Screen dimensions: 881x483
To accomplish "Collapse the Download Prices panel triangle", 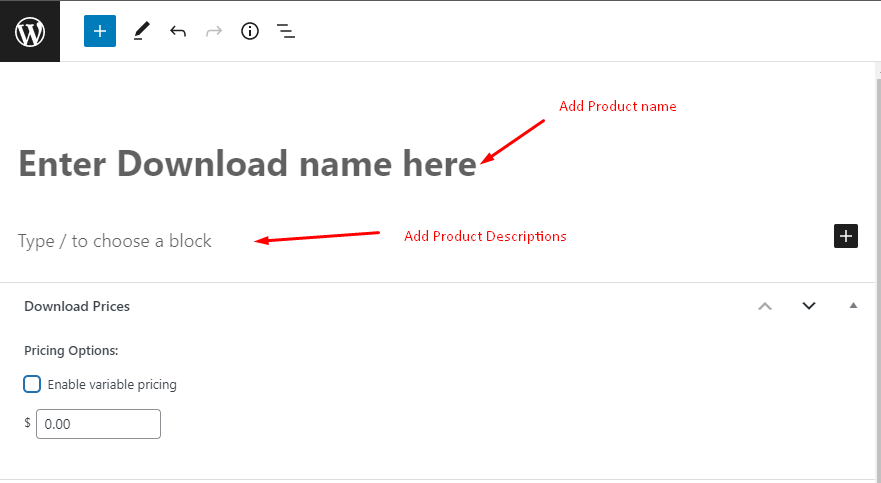I will coord(853,306).
